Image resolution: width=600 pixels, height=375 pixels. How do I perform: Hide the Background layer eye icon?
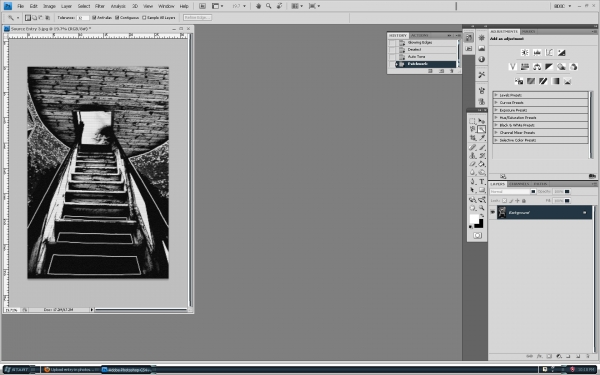click(x=493, y=212)
